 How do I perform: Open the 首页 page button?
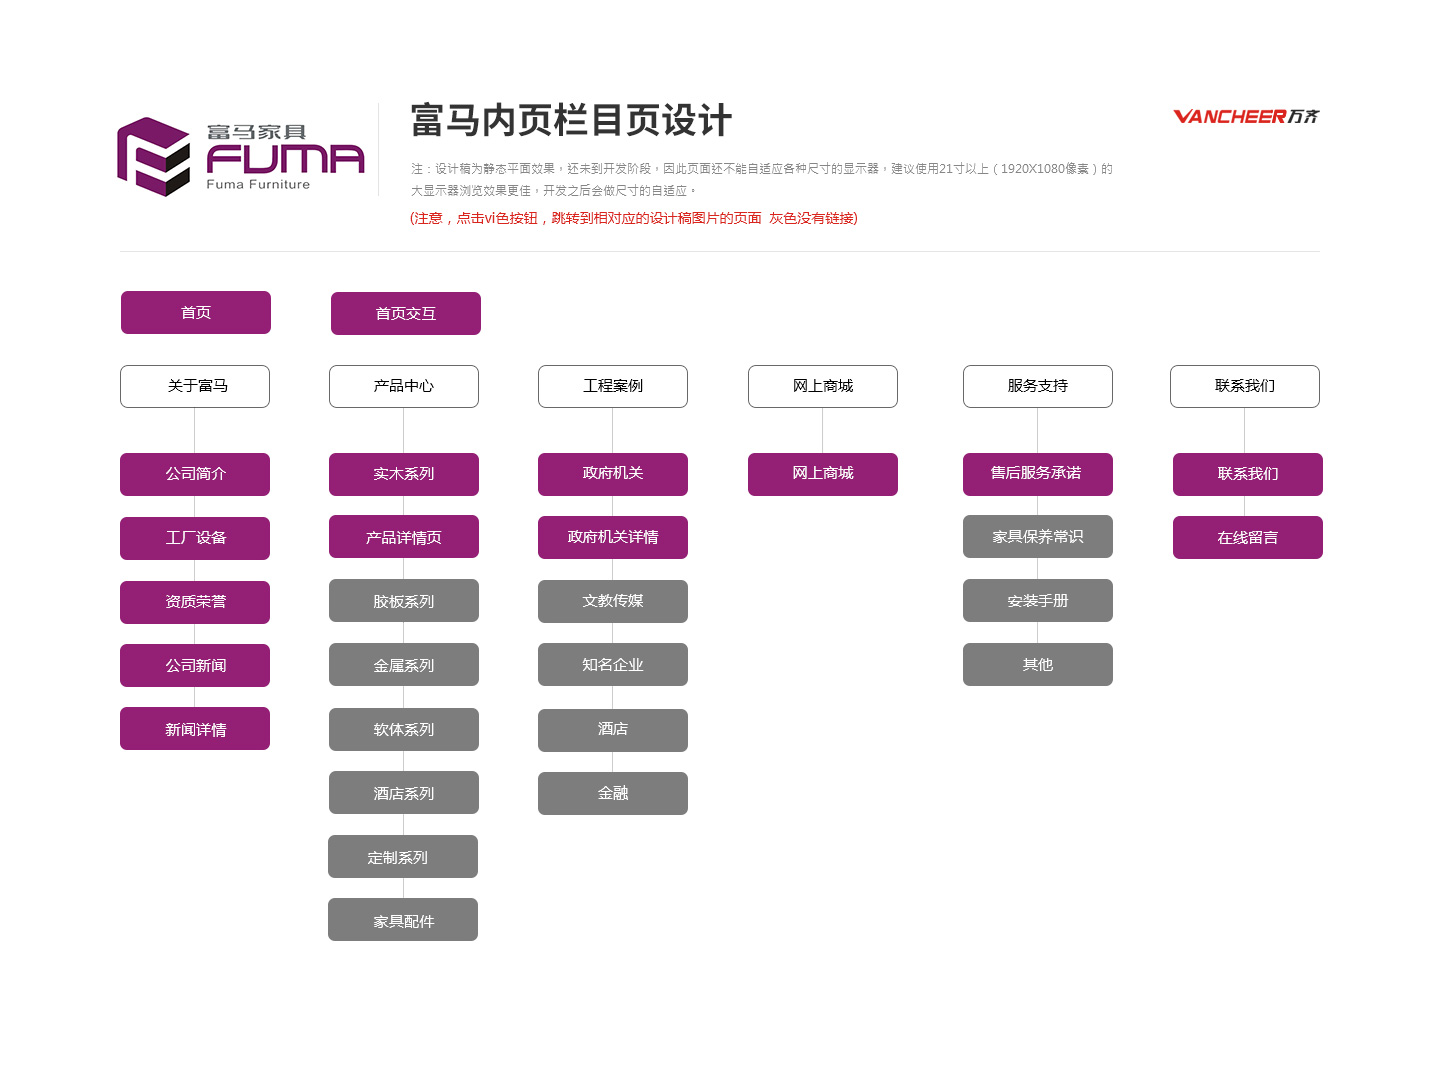click(196, 313)
